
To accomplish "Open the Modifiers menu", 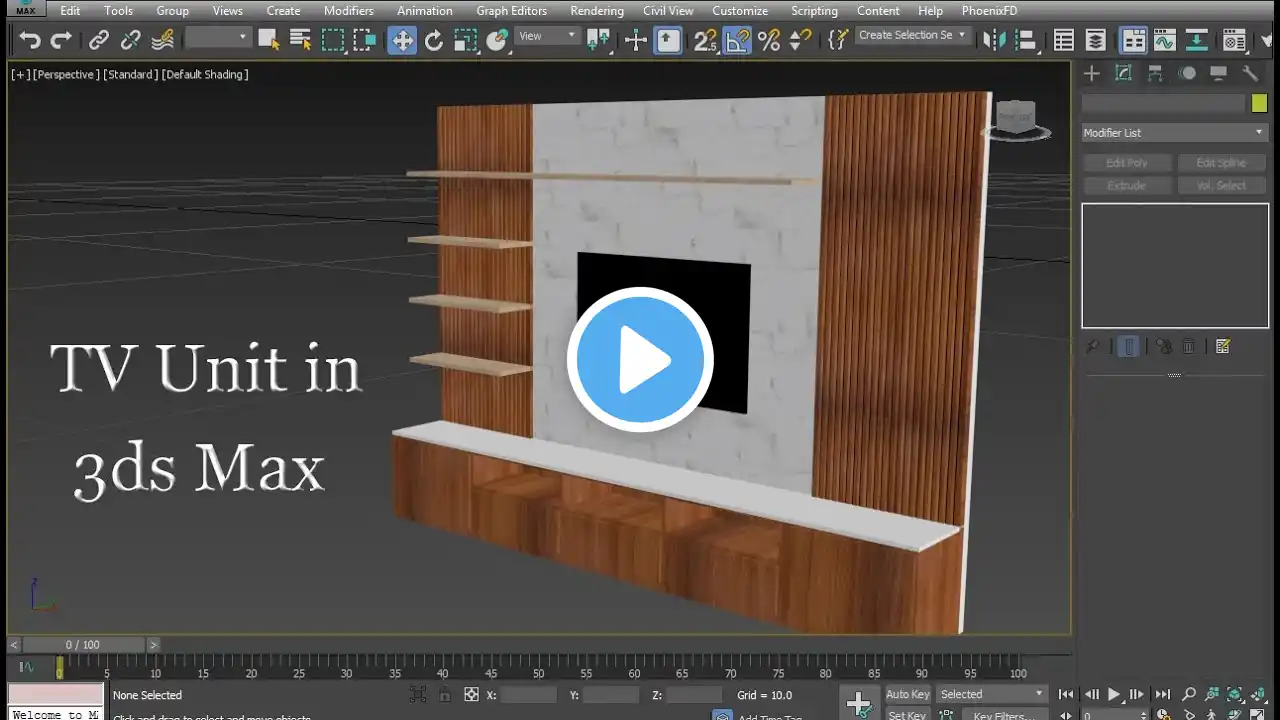I will 349,11.
